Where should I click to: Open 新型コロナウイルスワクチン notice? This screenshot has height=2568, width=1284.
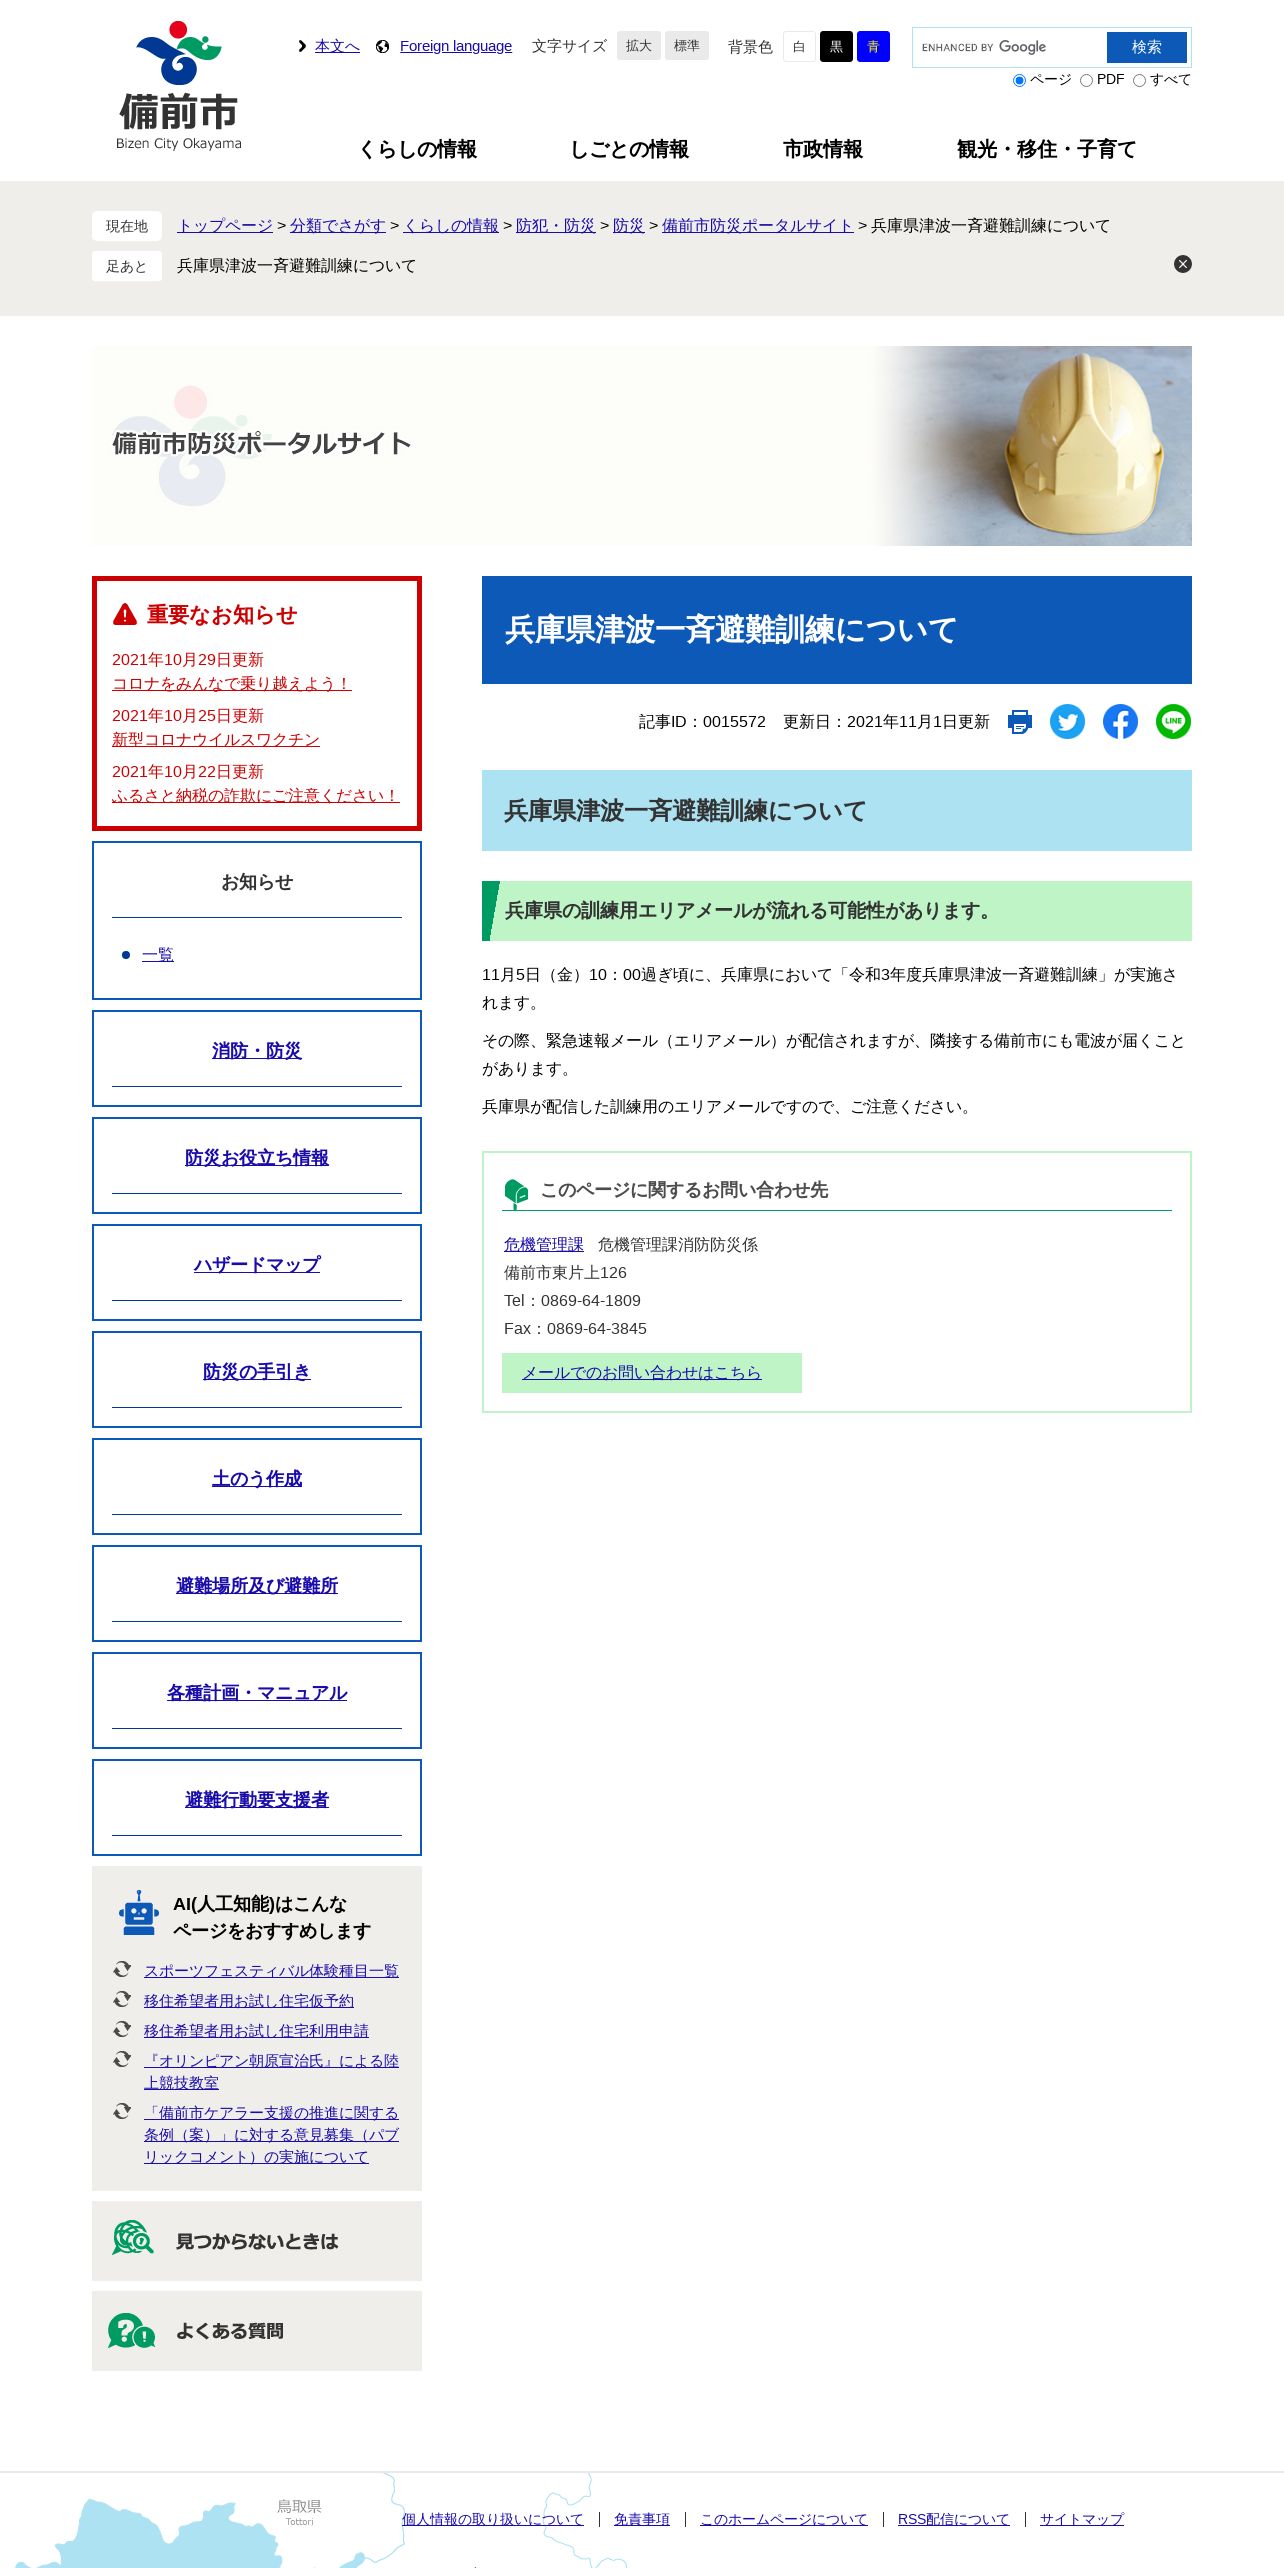tap(216, 740)
